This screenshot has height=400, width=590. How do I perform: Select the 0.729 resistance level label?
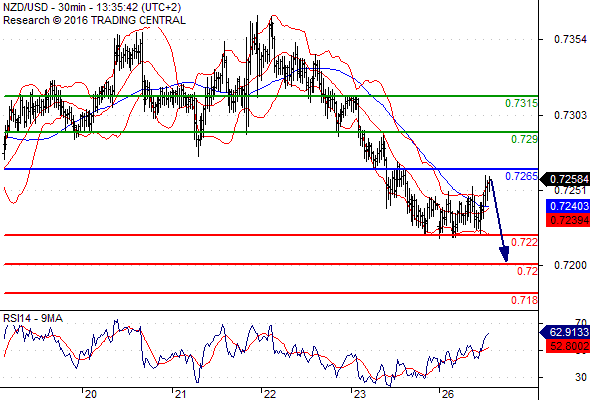click(x=524, y=139)
